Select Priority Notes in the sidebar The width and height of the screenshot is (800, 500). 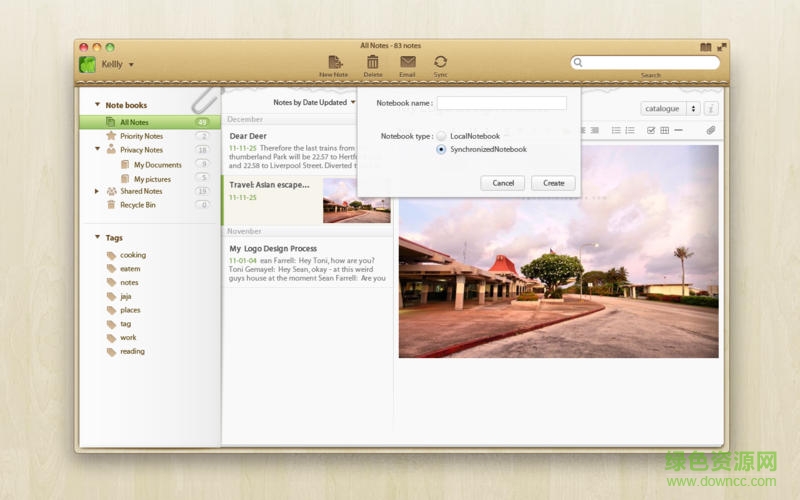141,136
